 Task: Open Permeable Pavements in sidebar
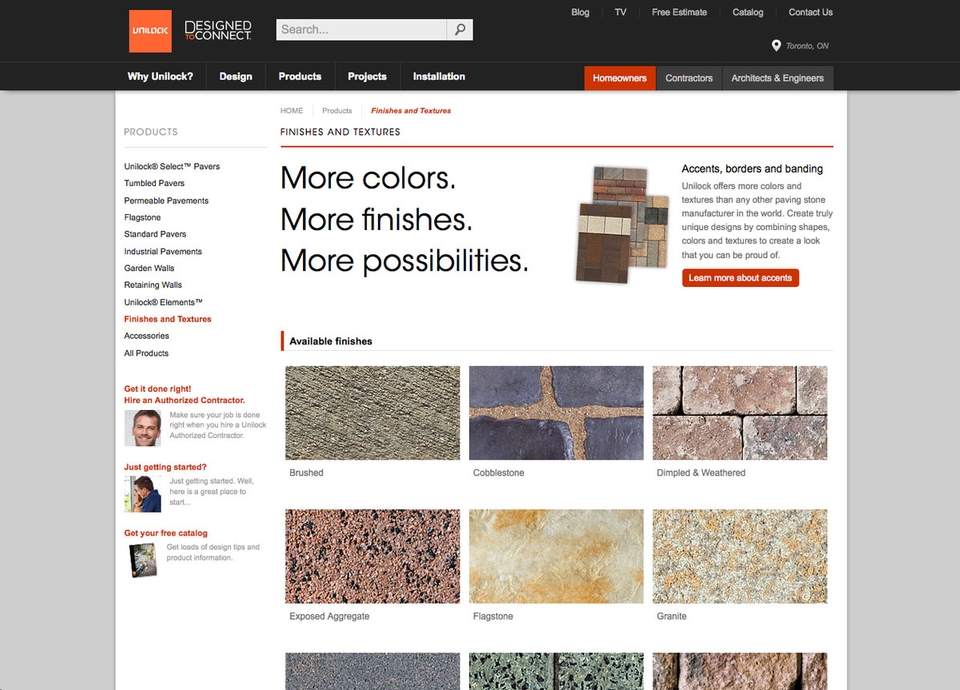click(167, 201)
